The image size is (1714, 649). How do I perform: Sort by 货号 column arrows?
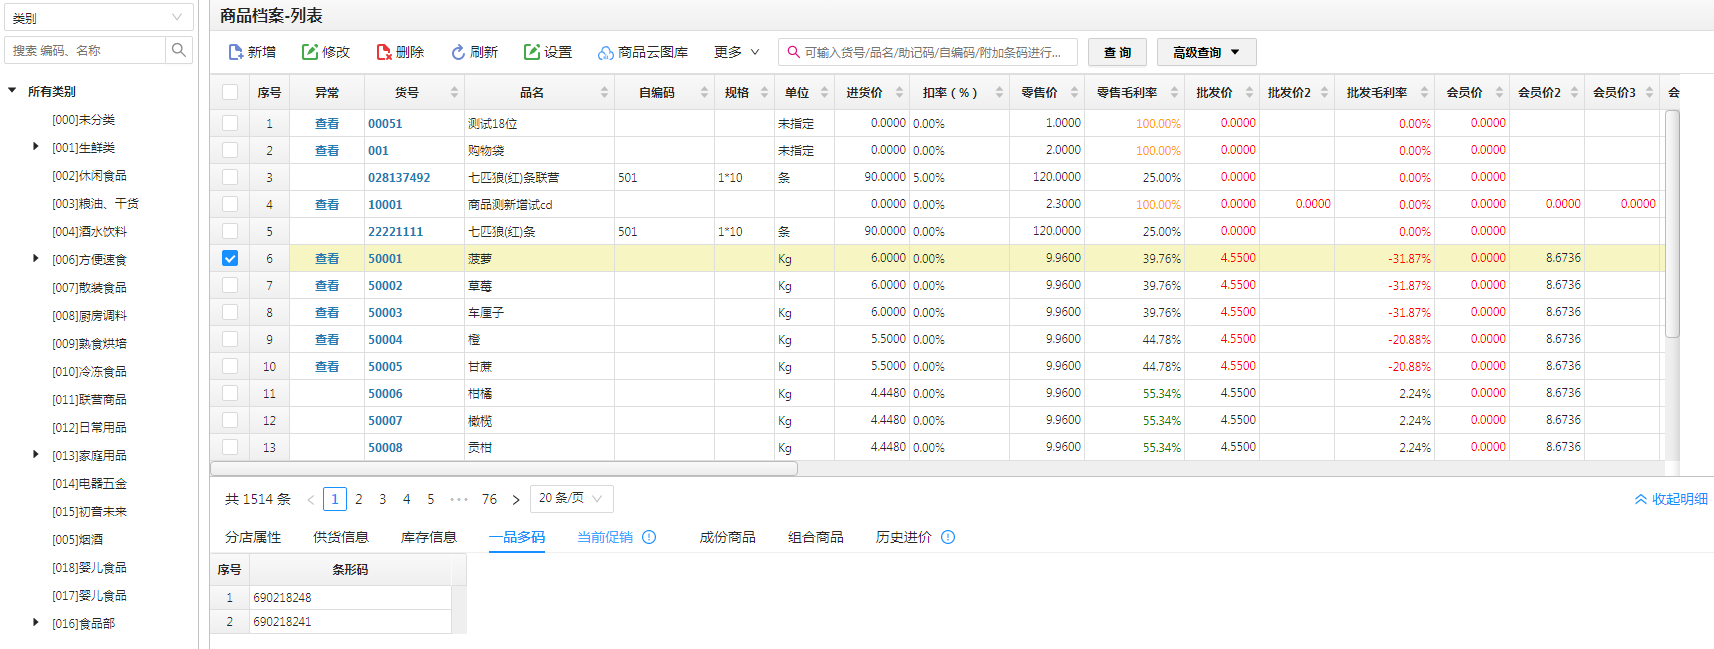[454, 92]
